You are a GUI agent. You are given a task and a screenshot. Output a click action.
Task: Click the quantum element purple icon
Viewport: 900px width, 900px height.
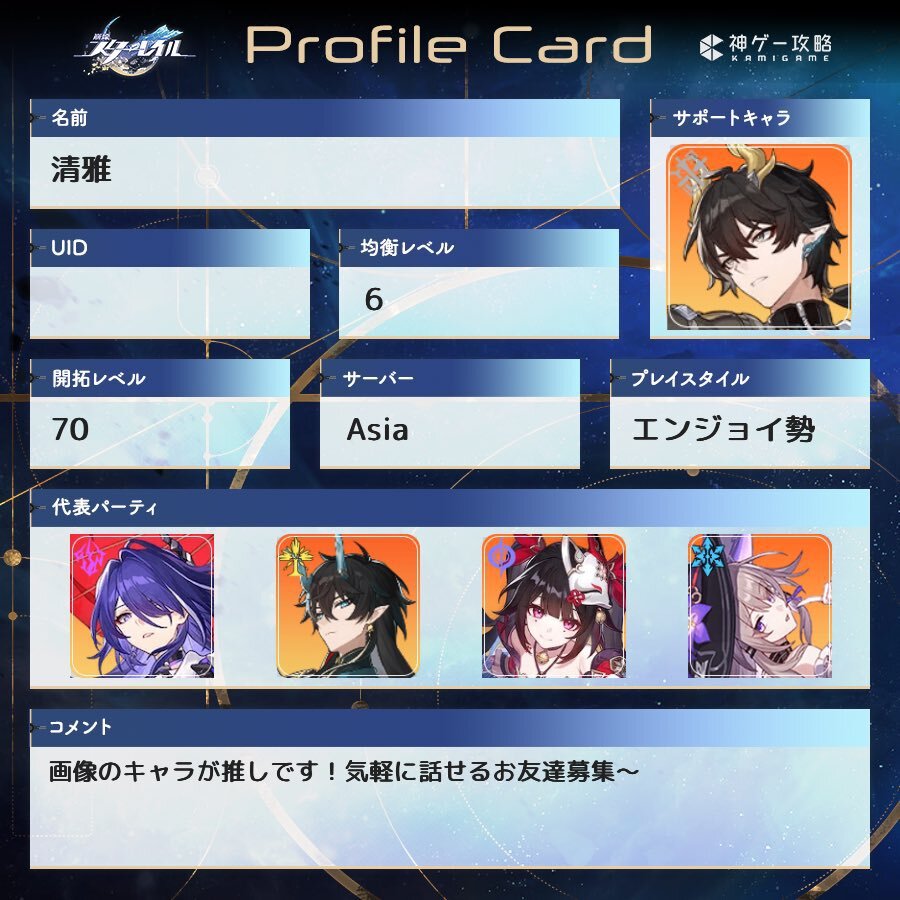pyautogui.click(x=501, y=556)
